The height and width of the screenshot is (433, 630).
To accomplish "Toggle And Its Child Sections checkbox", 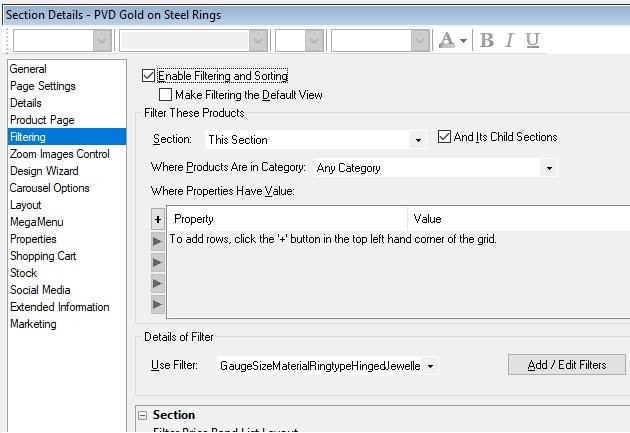I will [445, 138].
